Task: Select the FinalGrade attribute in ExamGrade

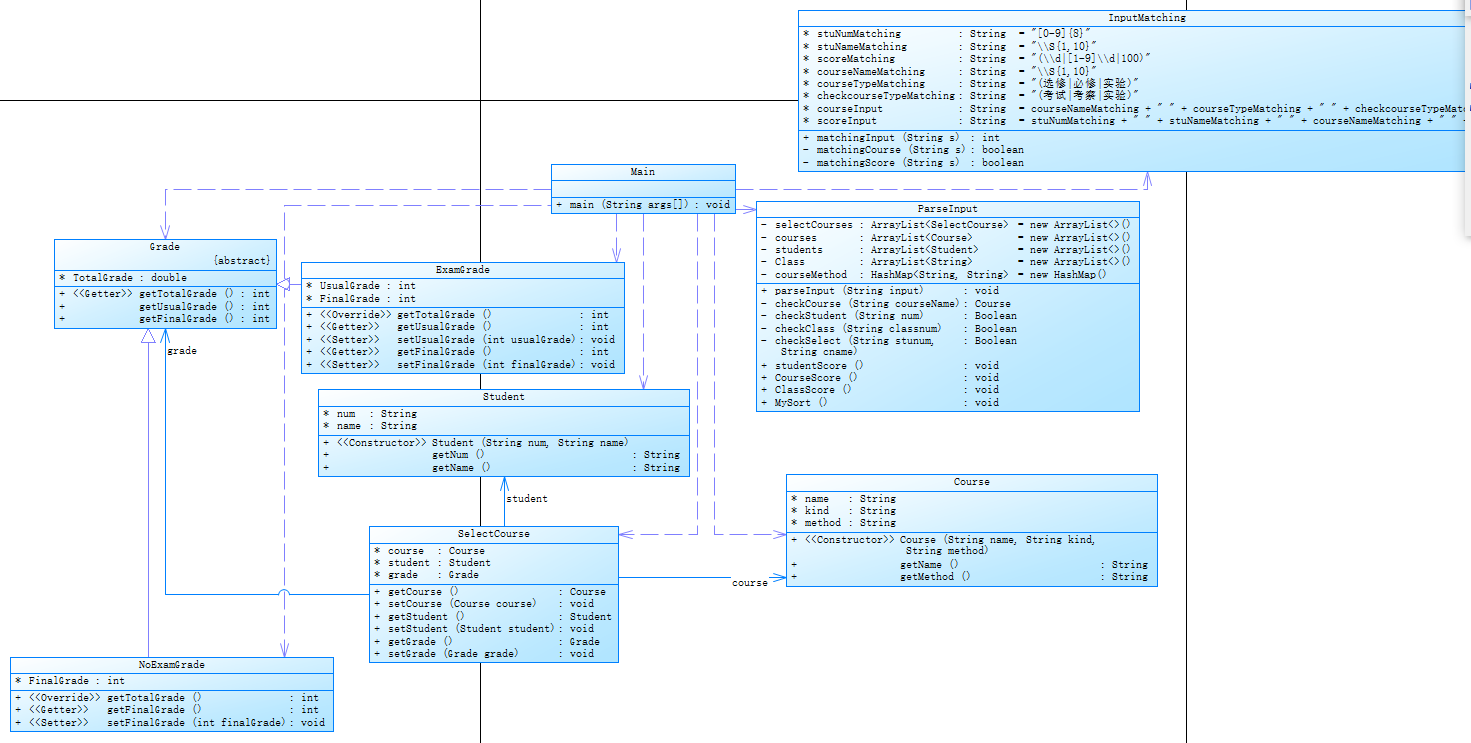Action: coord(361,299)
